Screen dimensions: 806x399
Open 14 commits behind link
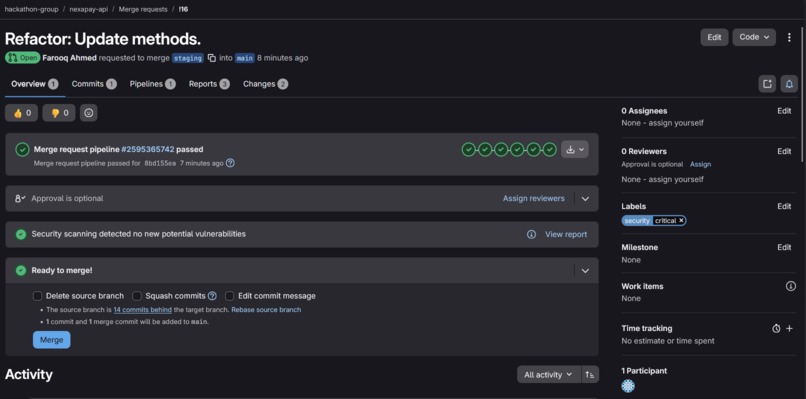[x=142, y=310]
